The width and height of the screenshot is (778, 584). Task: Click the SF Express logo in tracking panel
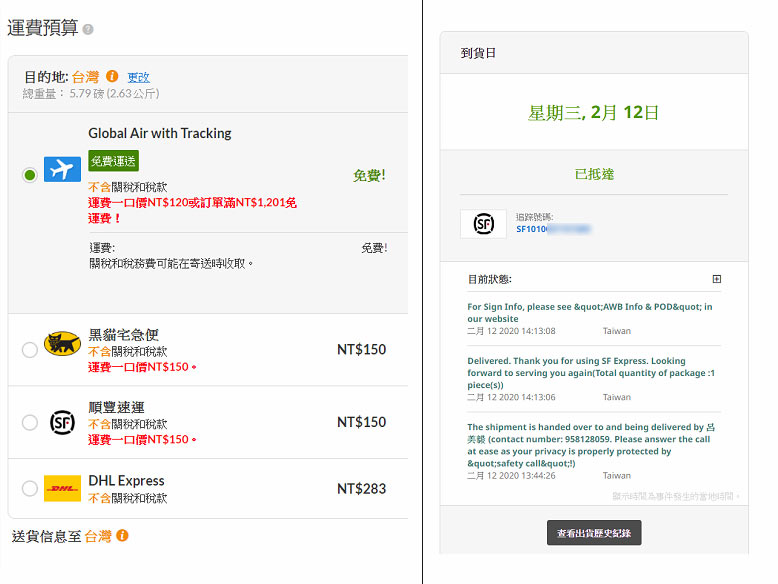pyautogui.click(x=483, y=224)
